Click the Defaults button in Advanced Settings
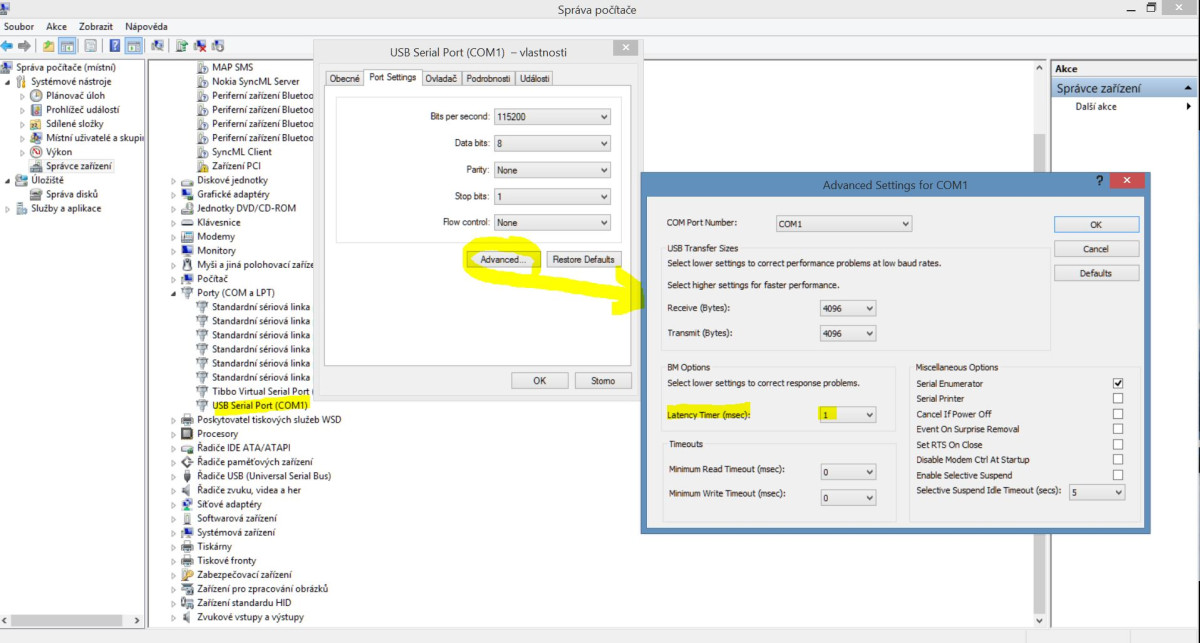1200x643 pixels. tap(1096, 273)
